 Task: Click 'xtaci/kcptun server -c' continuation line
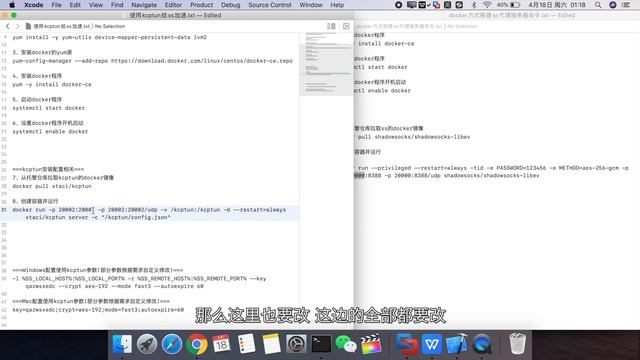98,218
